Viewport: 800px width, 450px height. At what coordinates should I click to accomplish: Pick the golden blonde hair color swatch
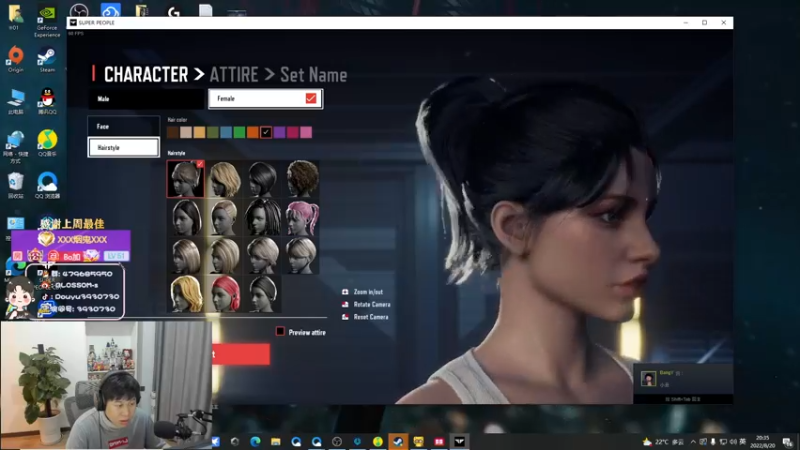[x=199, y=133]
